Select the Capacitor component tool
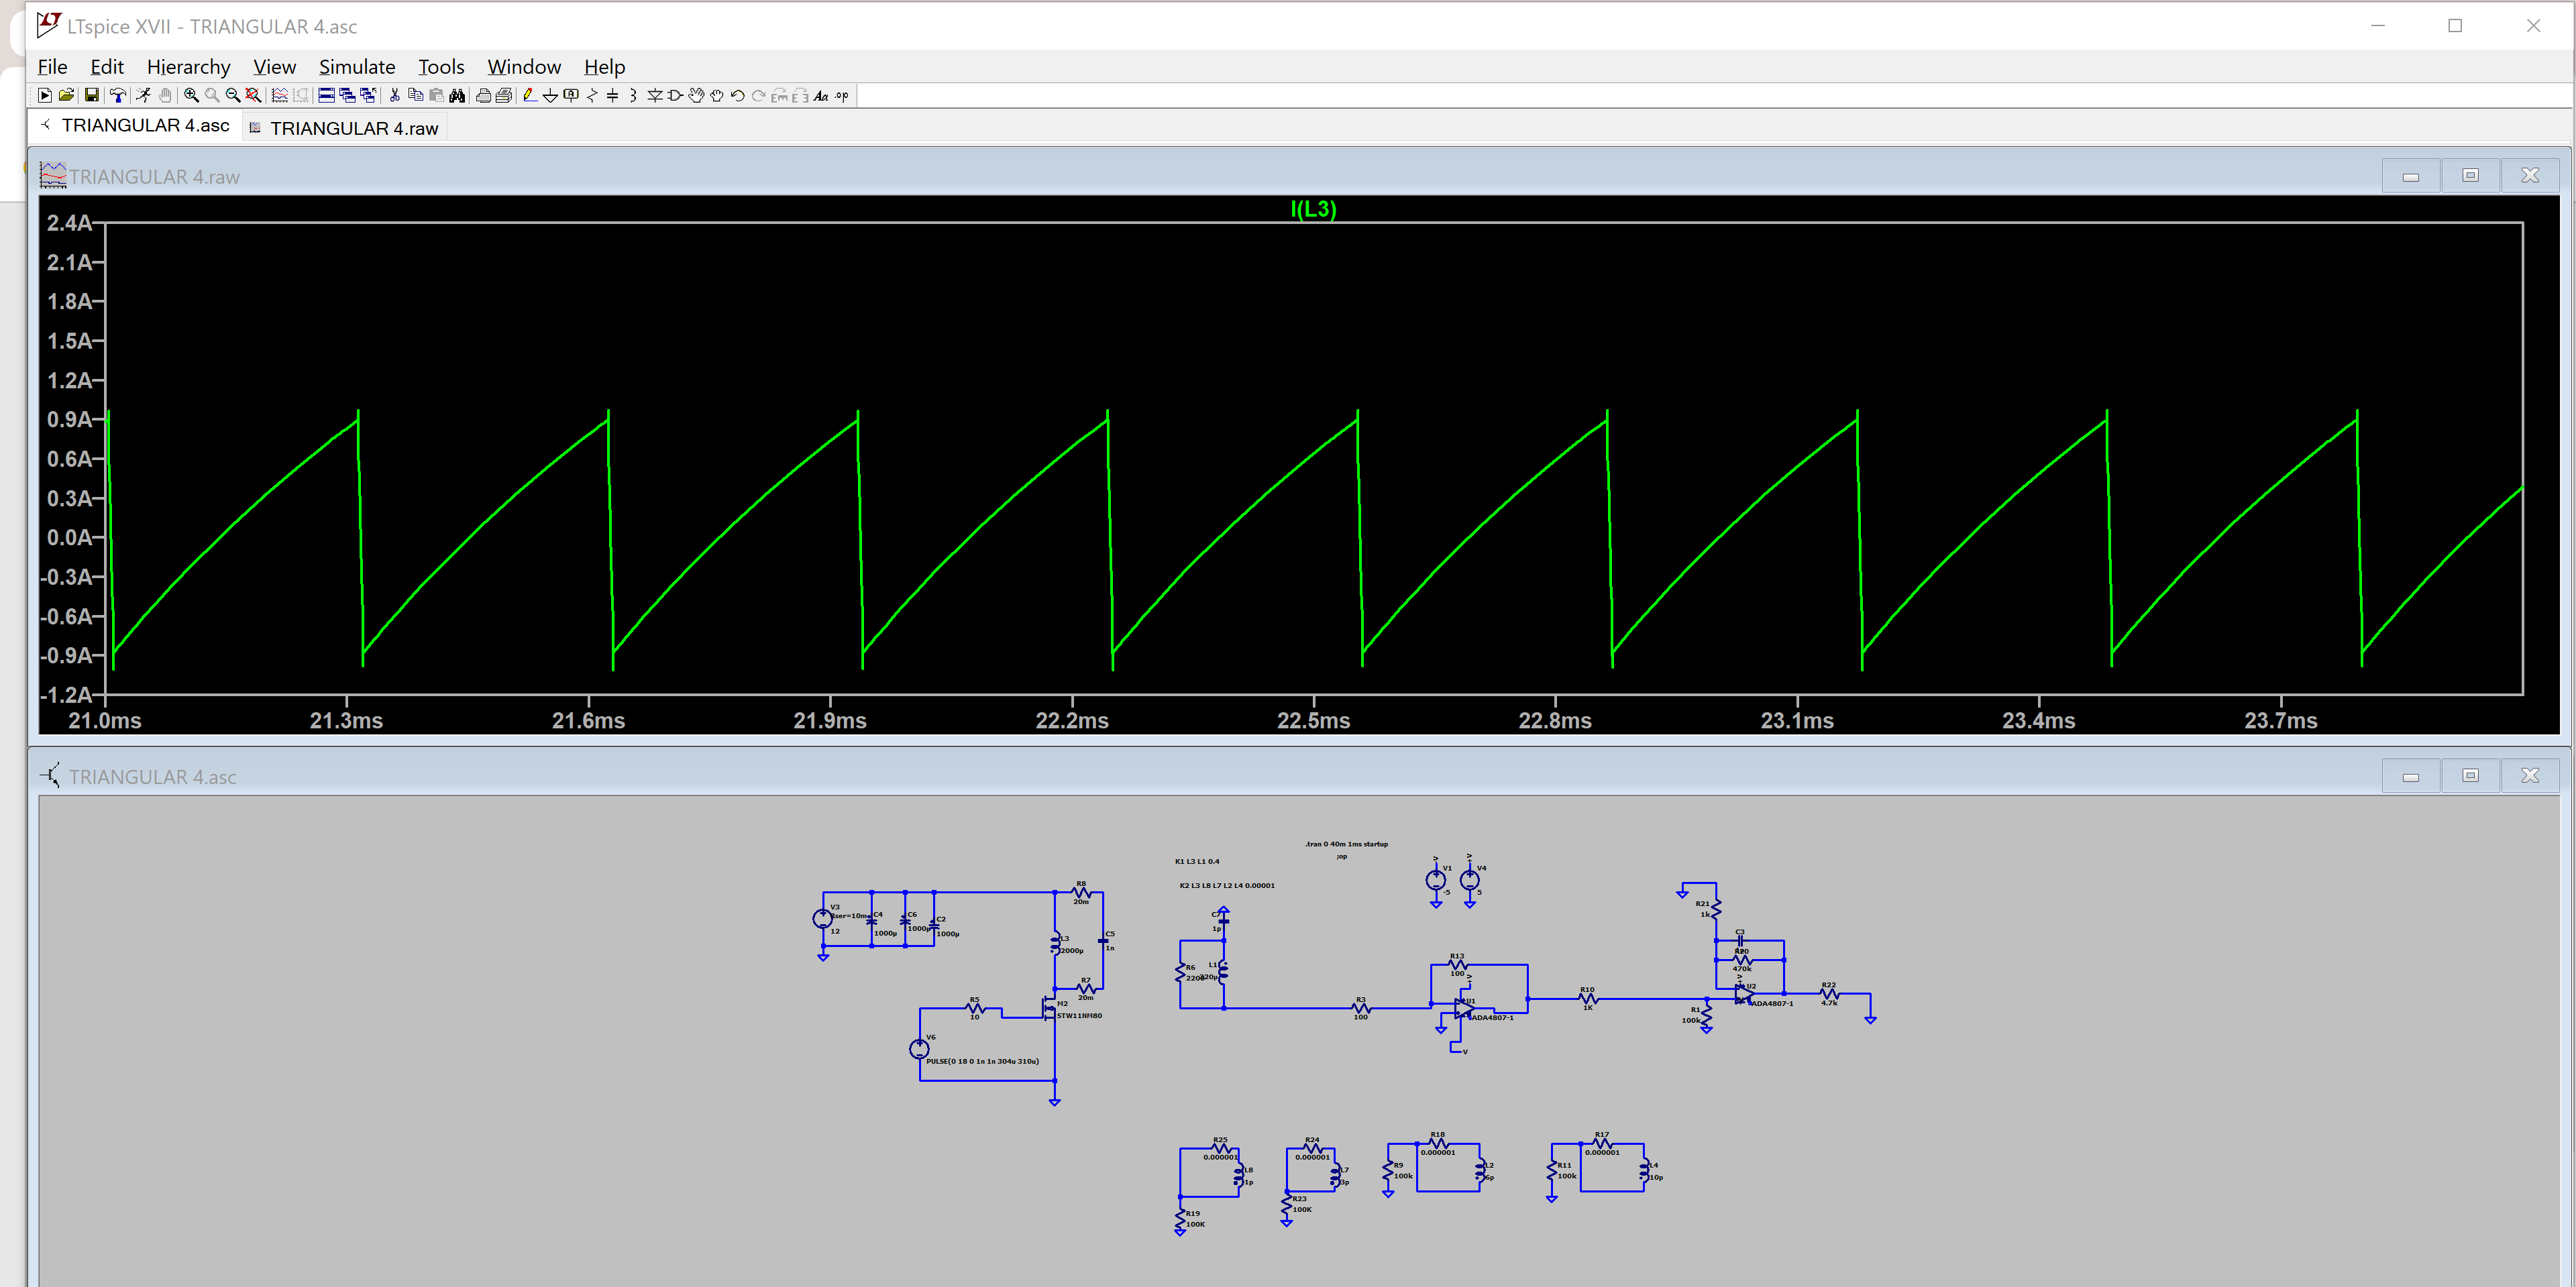Image resolution: width=2576 pixels, height=1287 pixels. pos(613,96)
